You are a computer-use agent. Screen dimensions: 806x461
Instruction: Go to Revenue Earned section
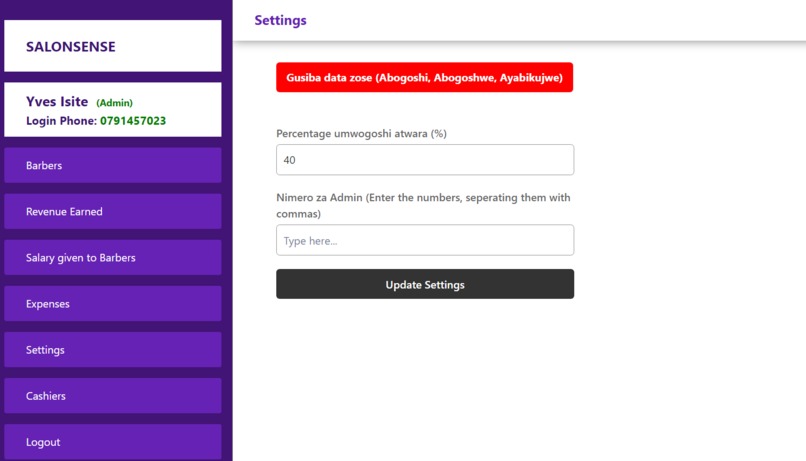click(113, 211)
